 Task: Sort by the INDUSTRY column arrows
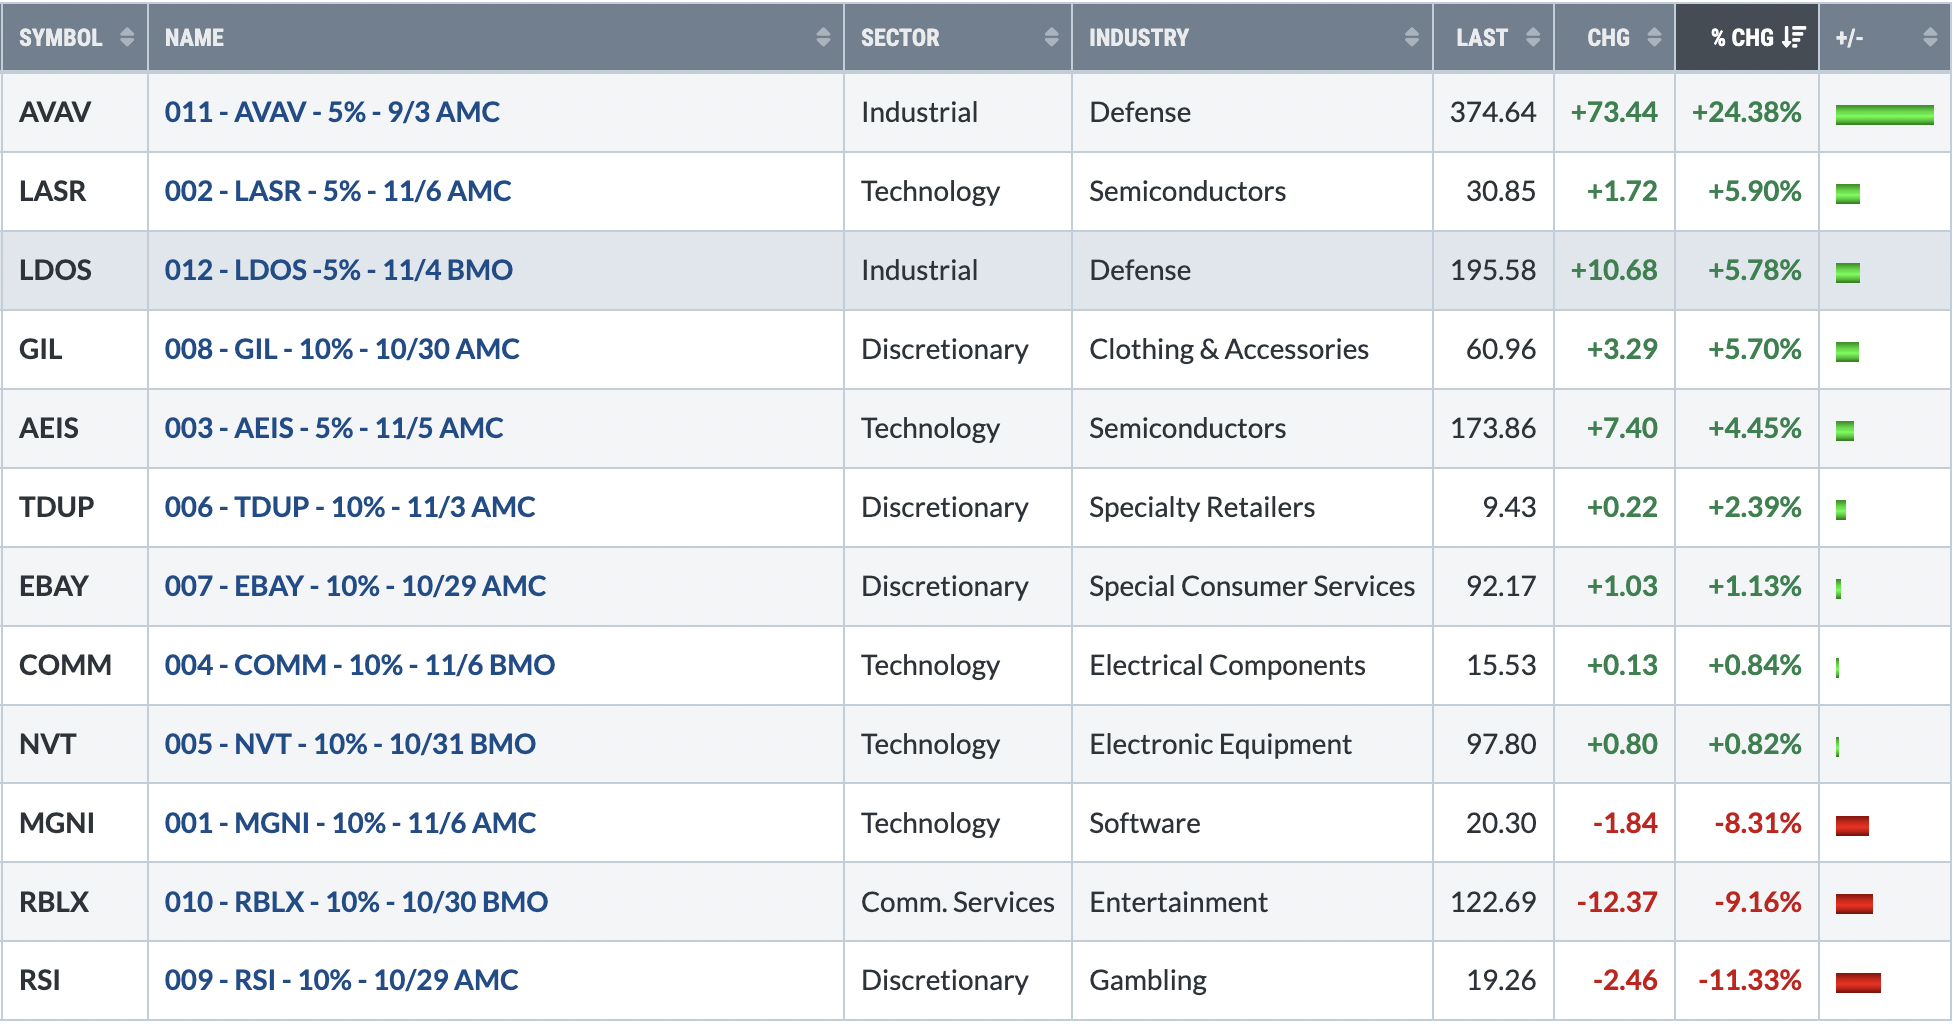point(1411,38)
